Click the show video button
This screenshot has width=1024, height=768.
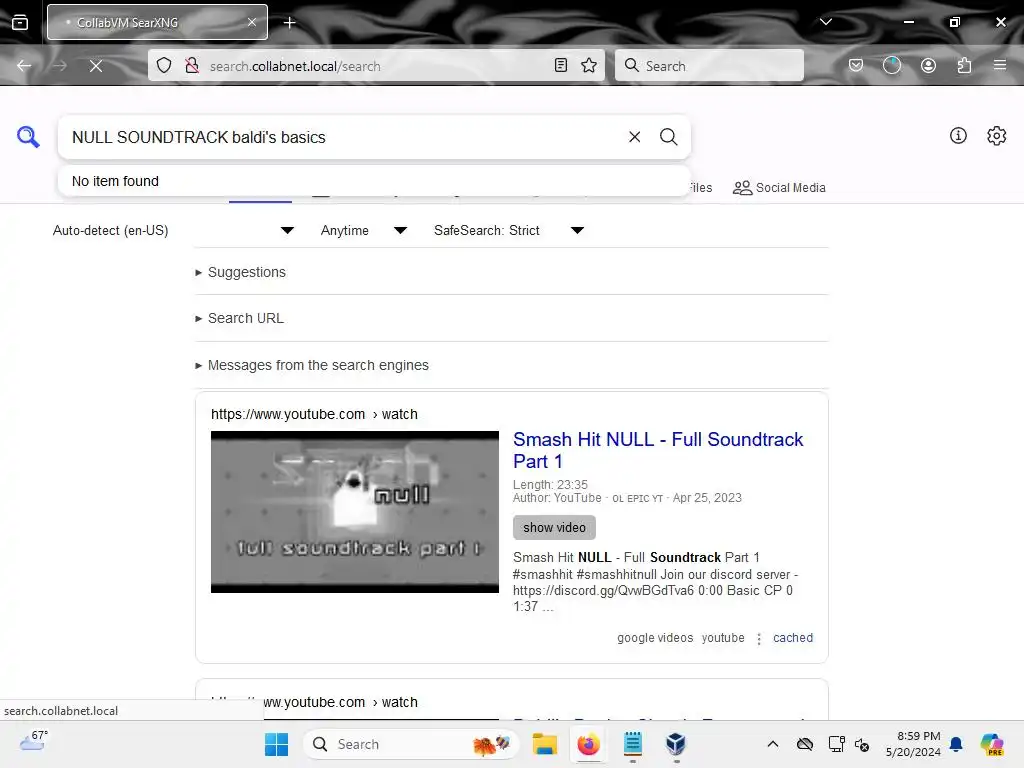point(554,528)
